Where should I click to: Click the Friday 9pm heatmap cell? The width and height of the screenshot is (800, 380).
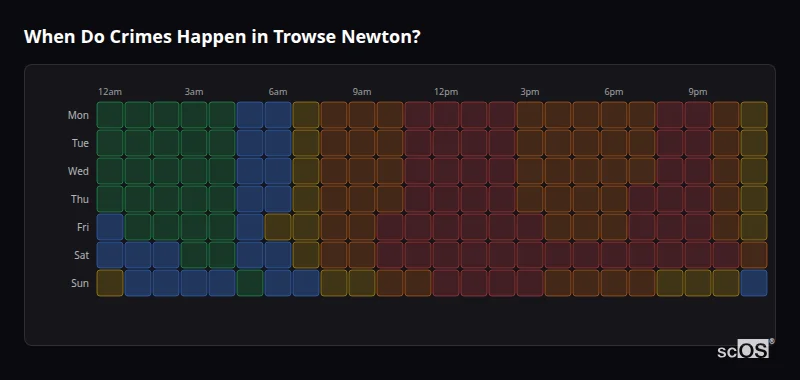tap(698, 227)
